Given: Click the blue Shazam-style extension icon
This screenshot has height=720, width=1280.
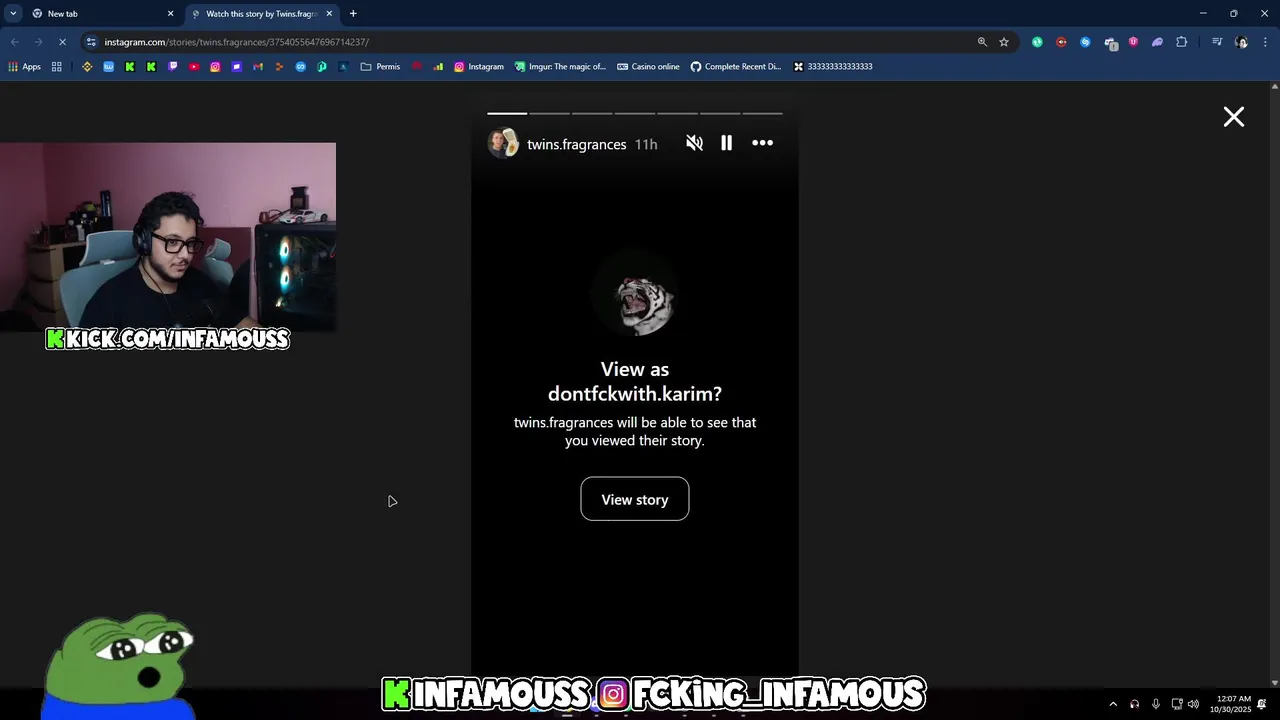Looking at the screenshot, I should point(1085,42).
